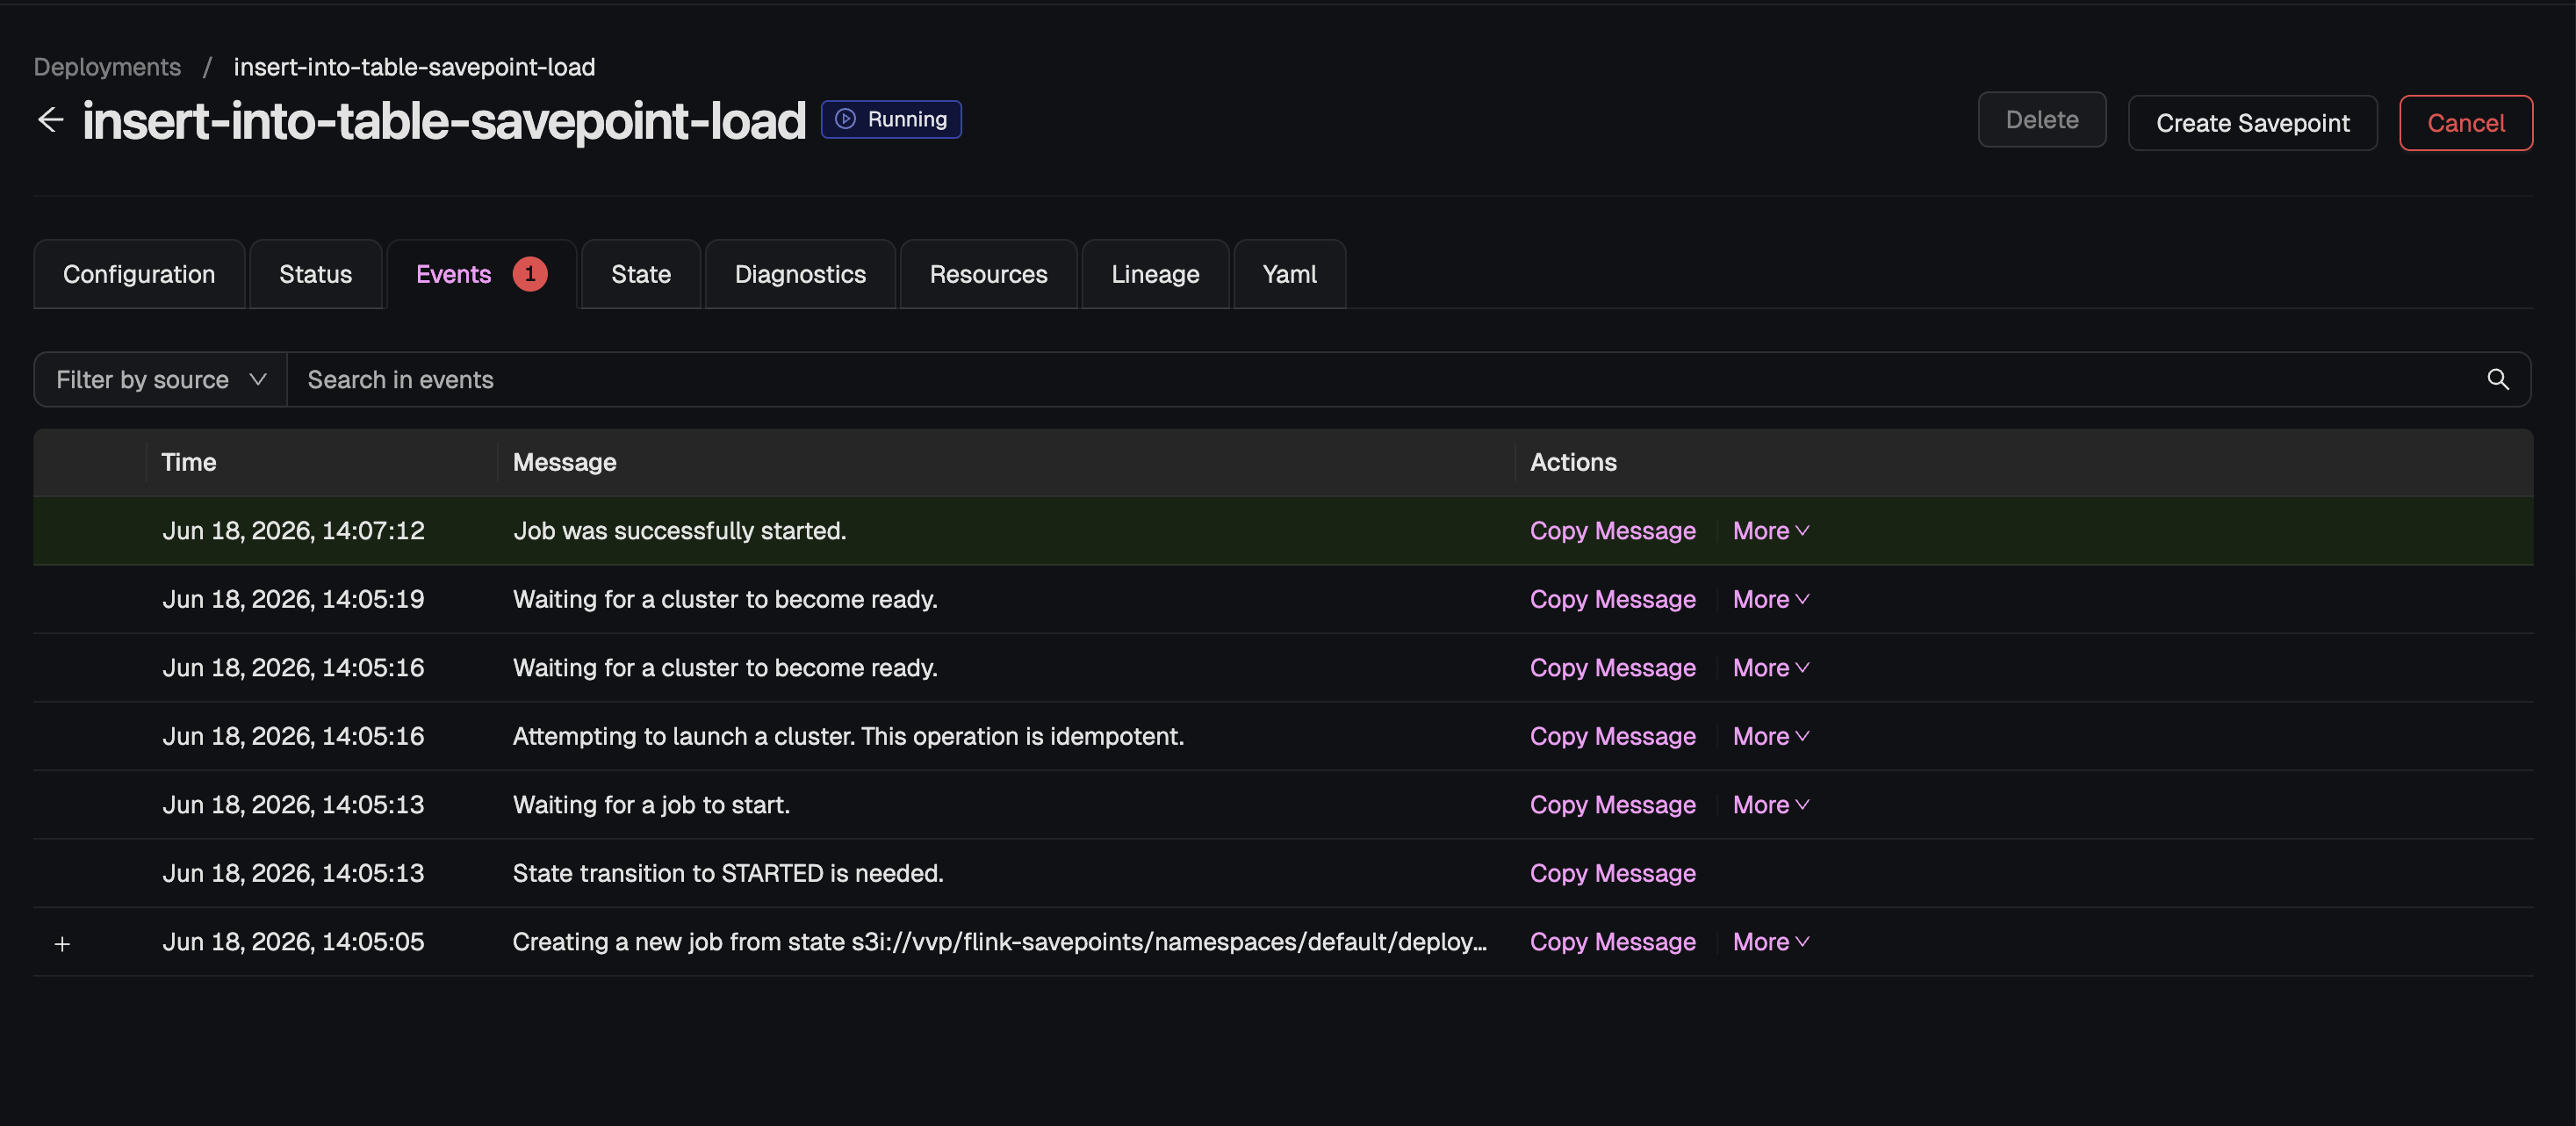Click message 'State transition to STARTED is needed.'
This screenshot has width=2576, height=1126.
pos(728,873)
